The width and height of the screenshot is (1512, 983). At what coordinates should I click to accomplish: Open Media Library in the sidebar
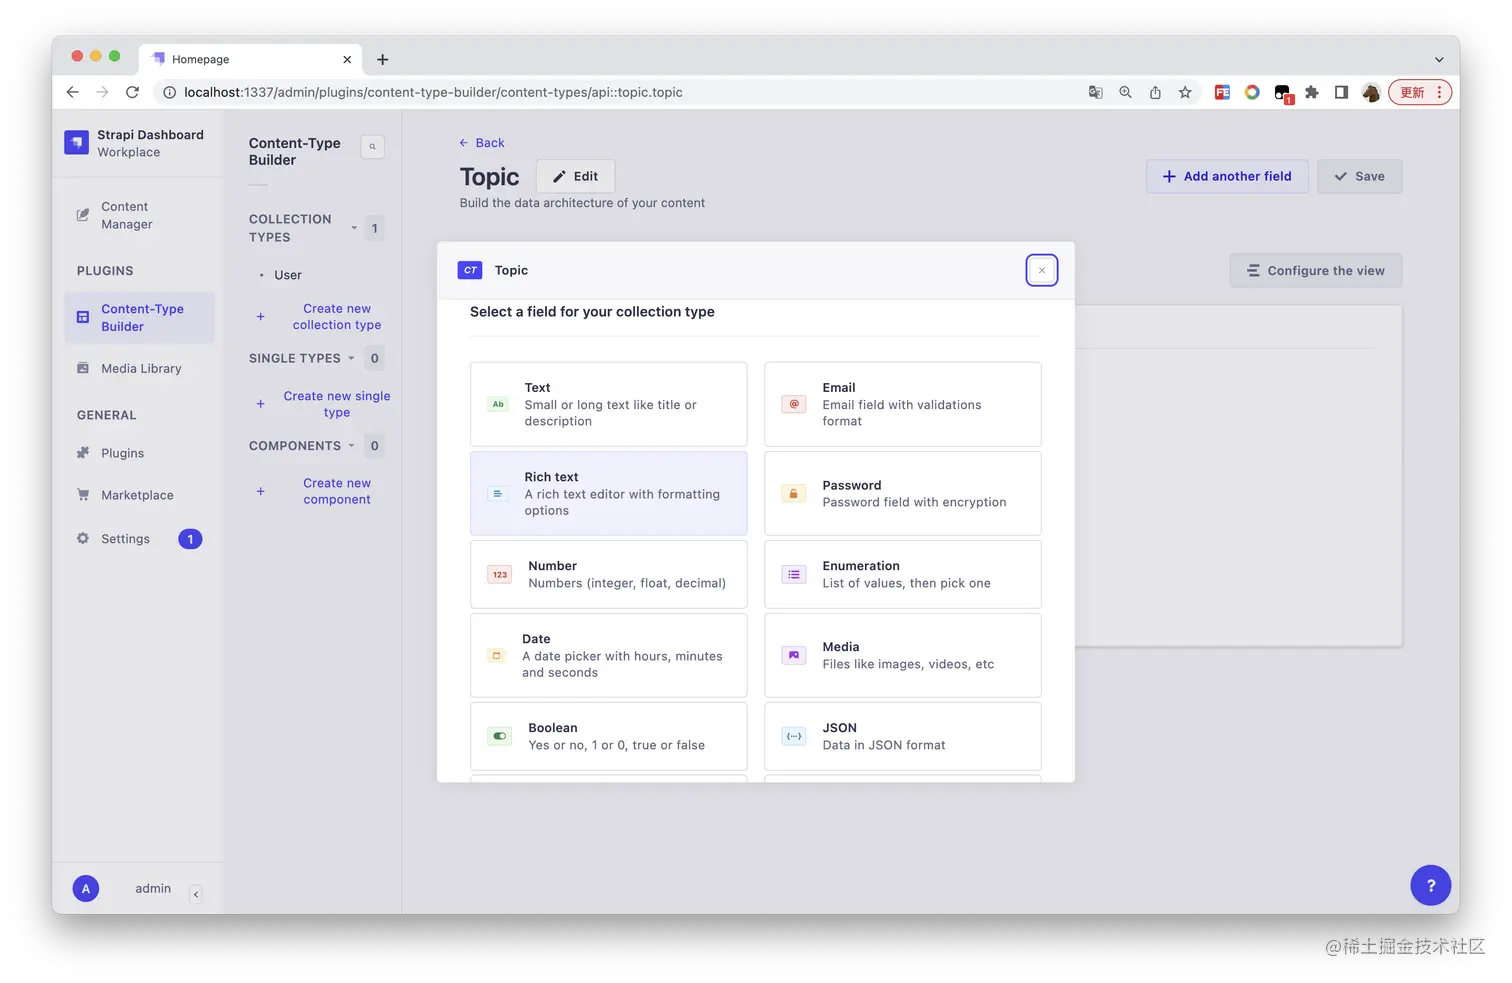tap(139, 368)
